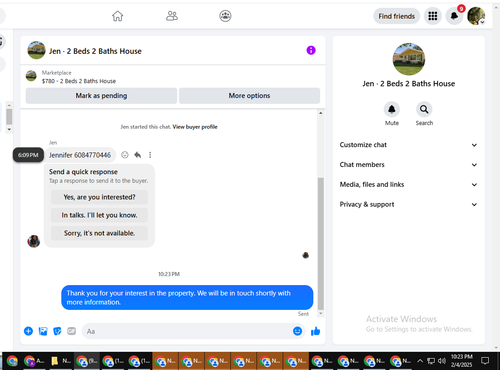Open the network icon in system tray
This screenshot has width=500, height=370.
click(x=431, y=361)
